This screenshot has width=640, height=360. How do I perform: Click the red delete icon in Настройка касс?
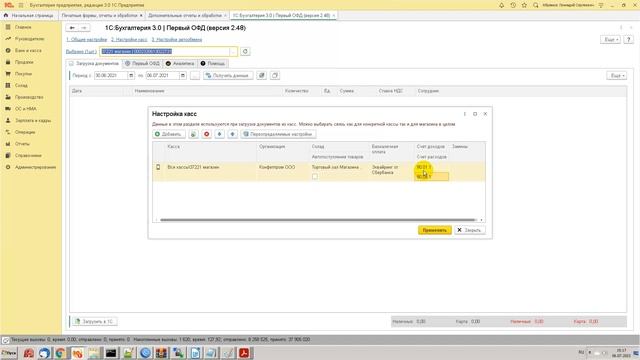coord(207,134)
